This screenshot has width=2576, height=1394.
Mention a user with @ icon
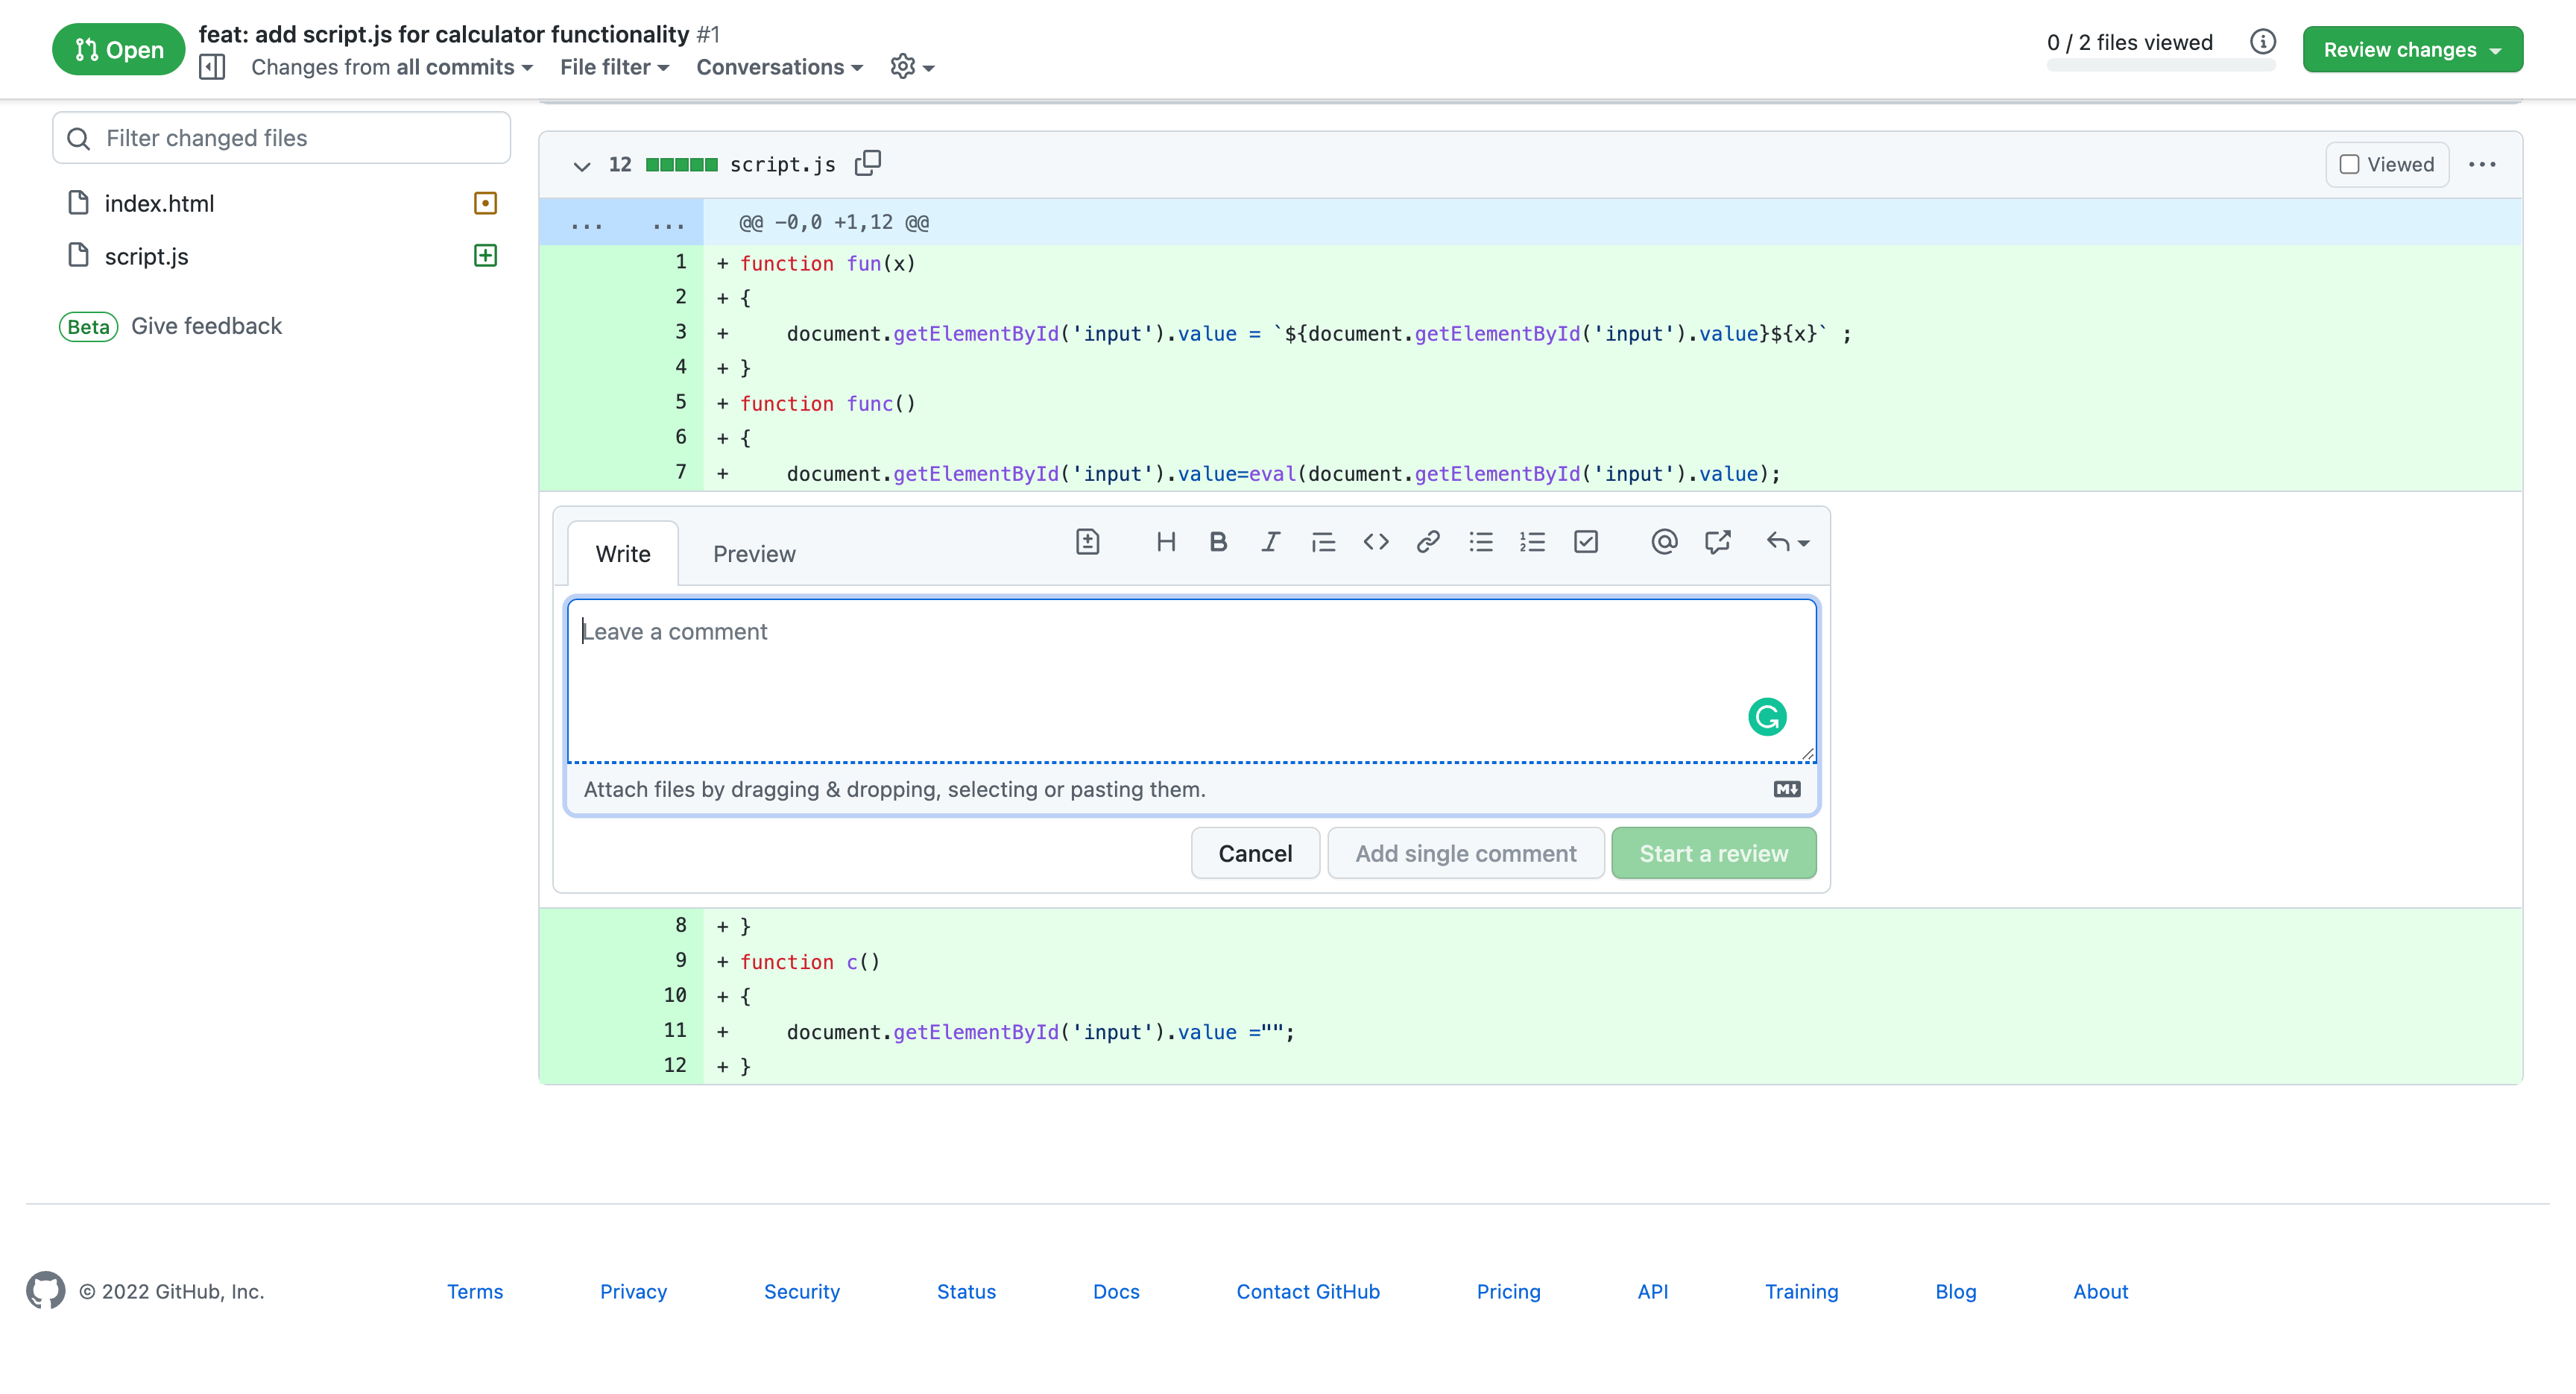point(1664,542)
